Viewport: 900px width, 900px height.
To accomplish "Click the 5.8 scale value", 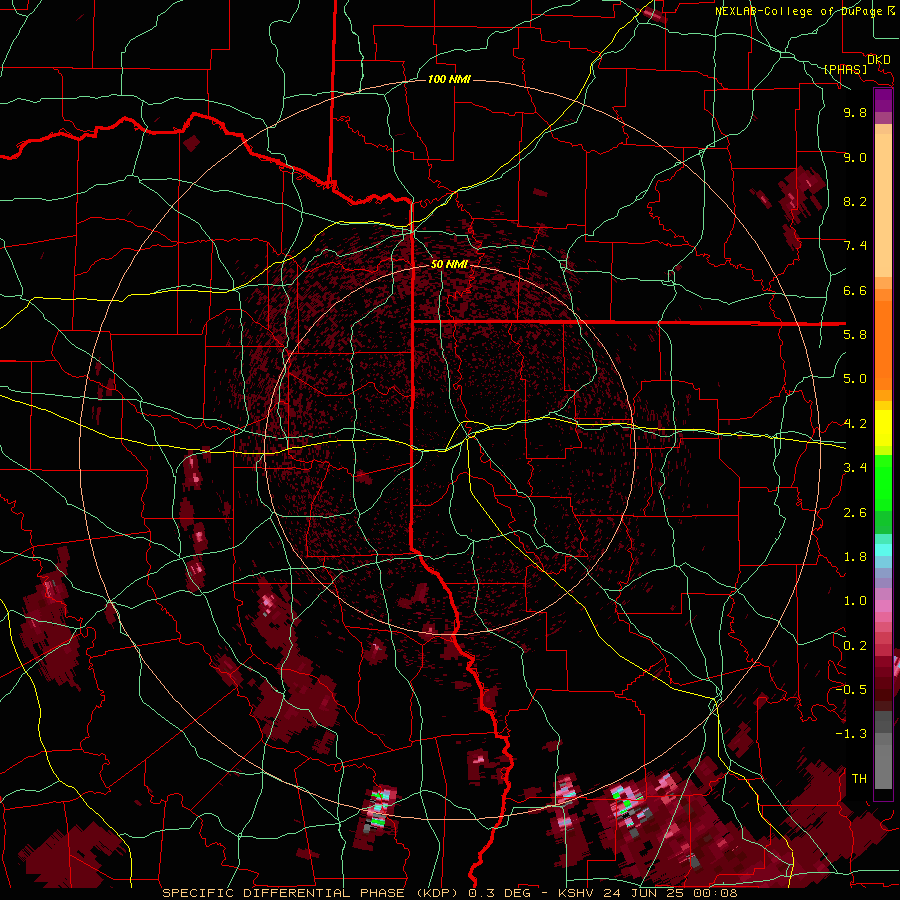I will [x=855, y=335].
